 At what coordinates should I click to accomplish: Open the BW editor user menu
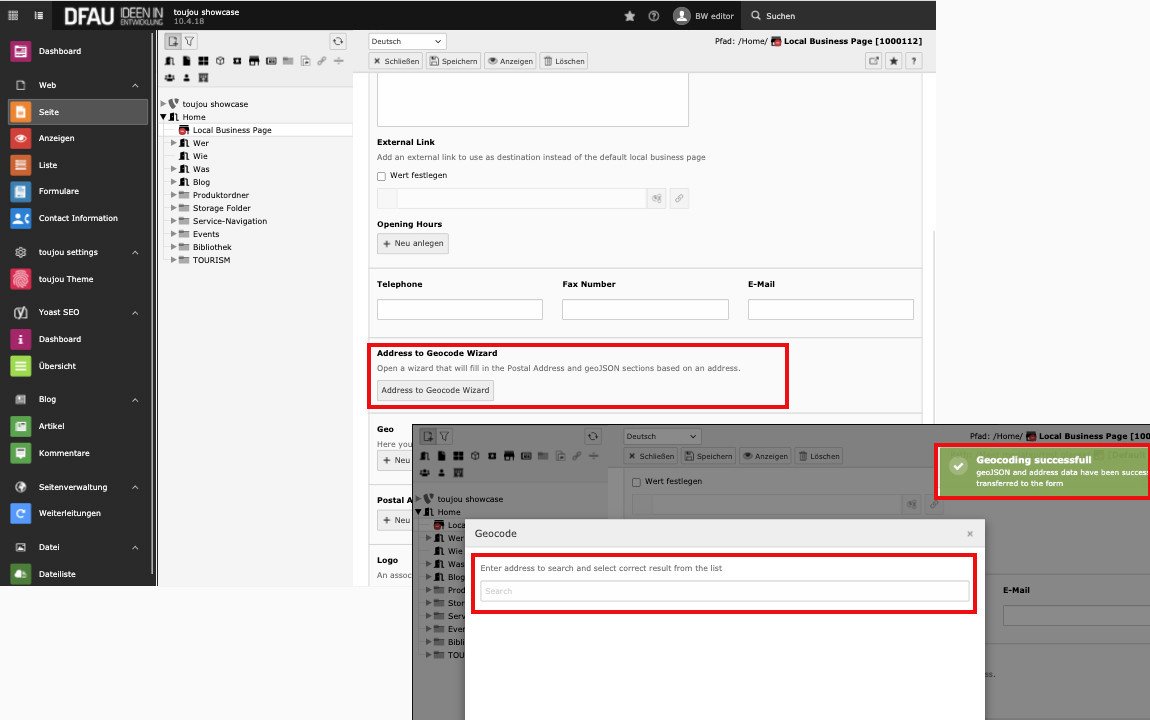[705, 16]
